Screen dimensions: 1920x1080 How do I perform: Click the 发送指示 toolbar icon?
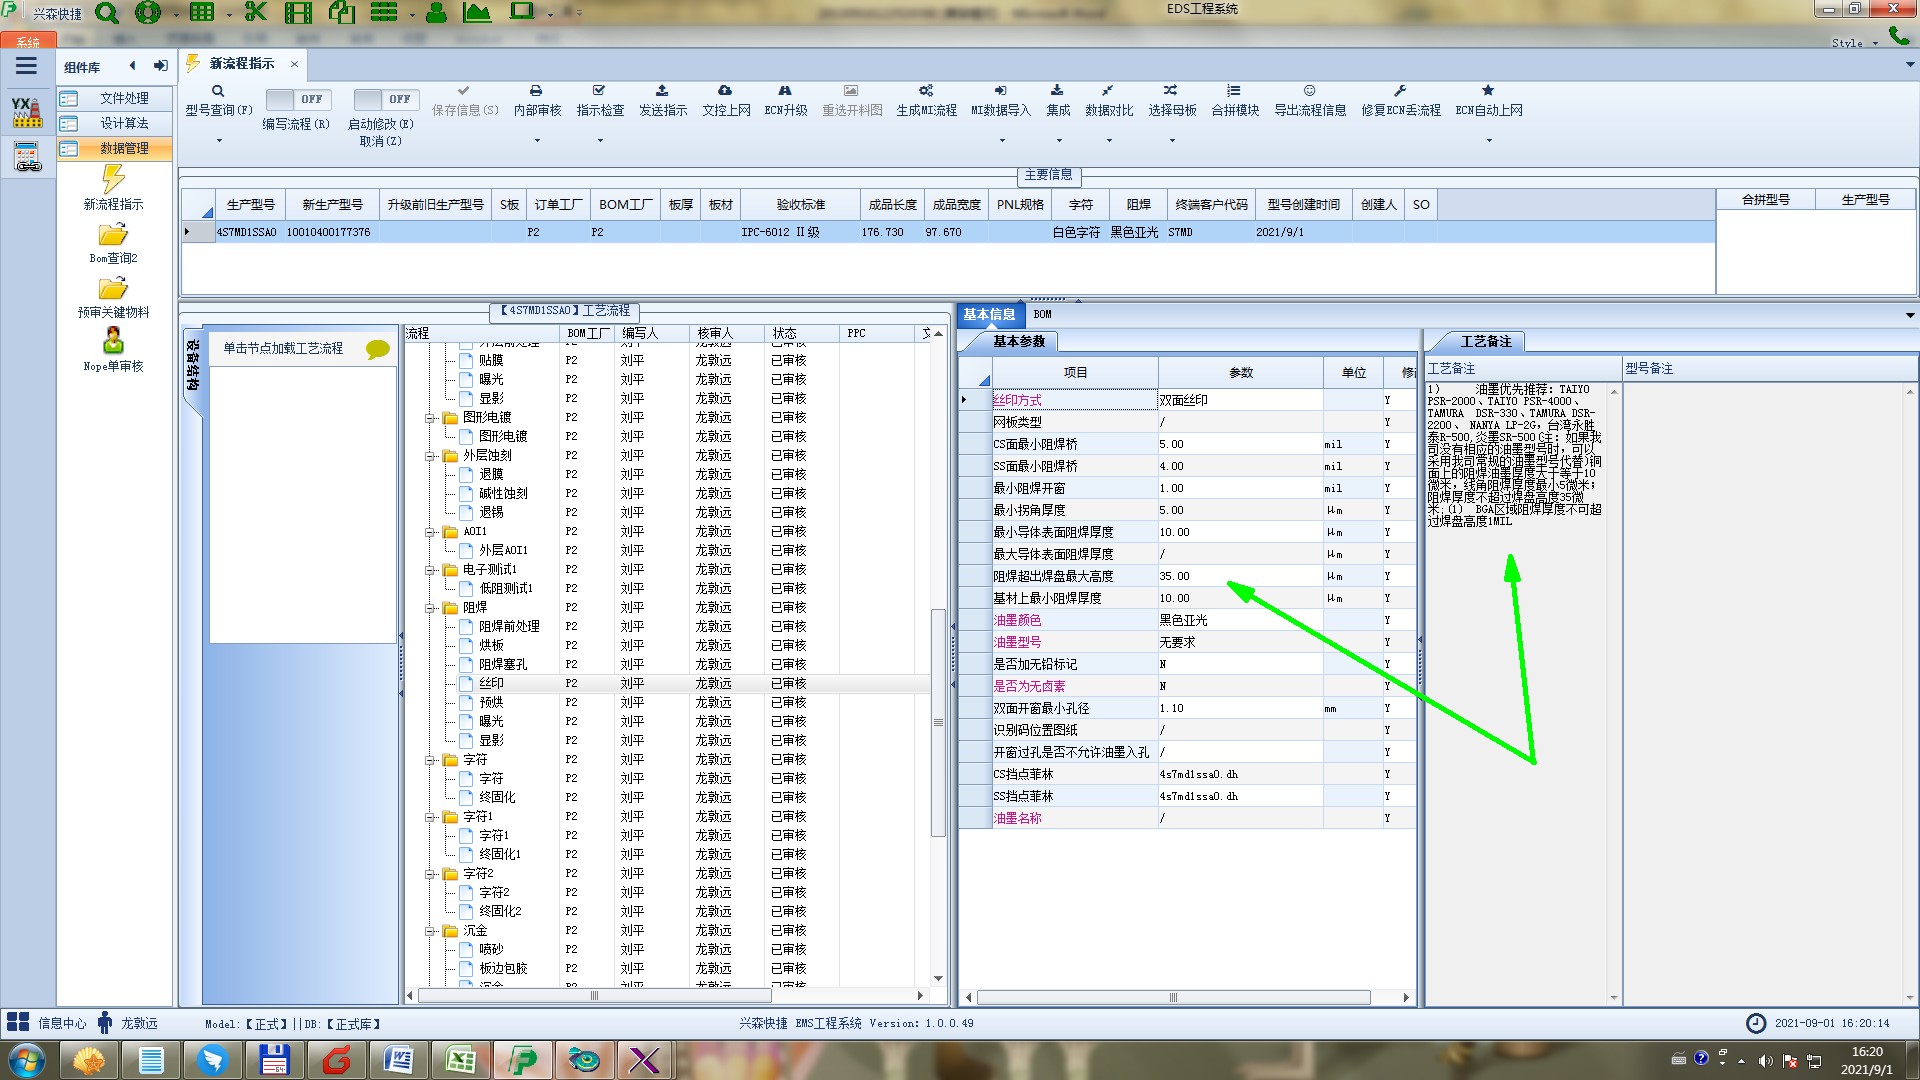tap(662, 91)
